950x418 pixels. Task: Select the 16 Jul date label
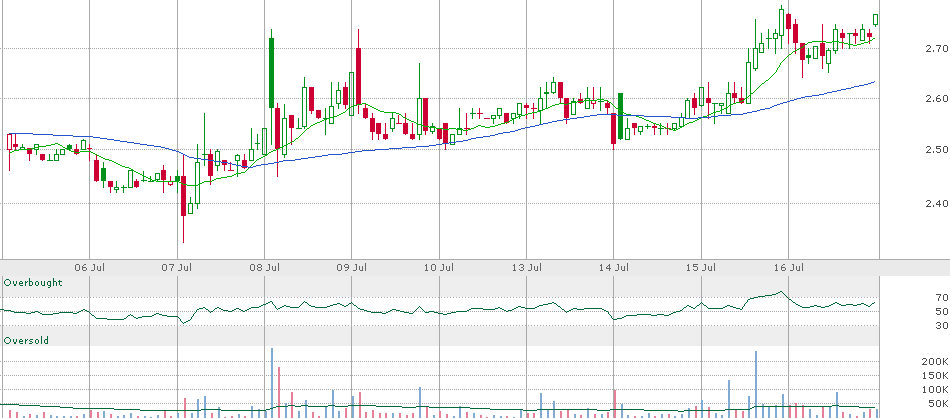point(791,267)
